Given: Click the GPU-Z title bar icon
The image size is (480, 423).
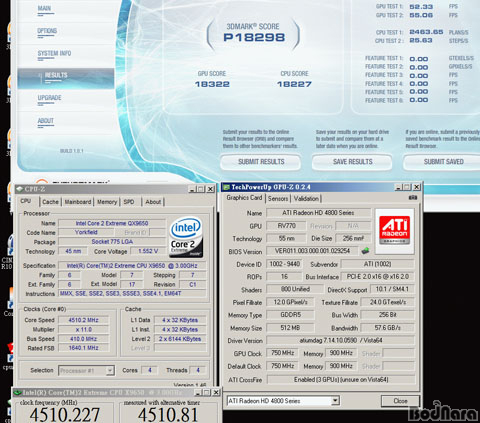Looking at the screenshot, I should pyautogui.click(x=227, y=187).
